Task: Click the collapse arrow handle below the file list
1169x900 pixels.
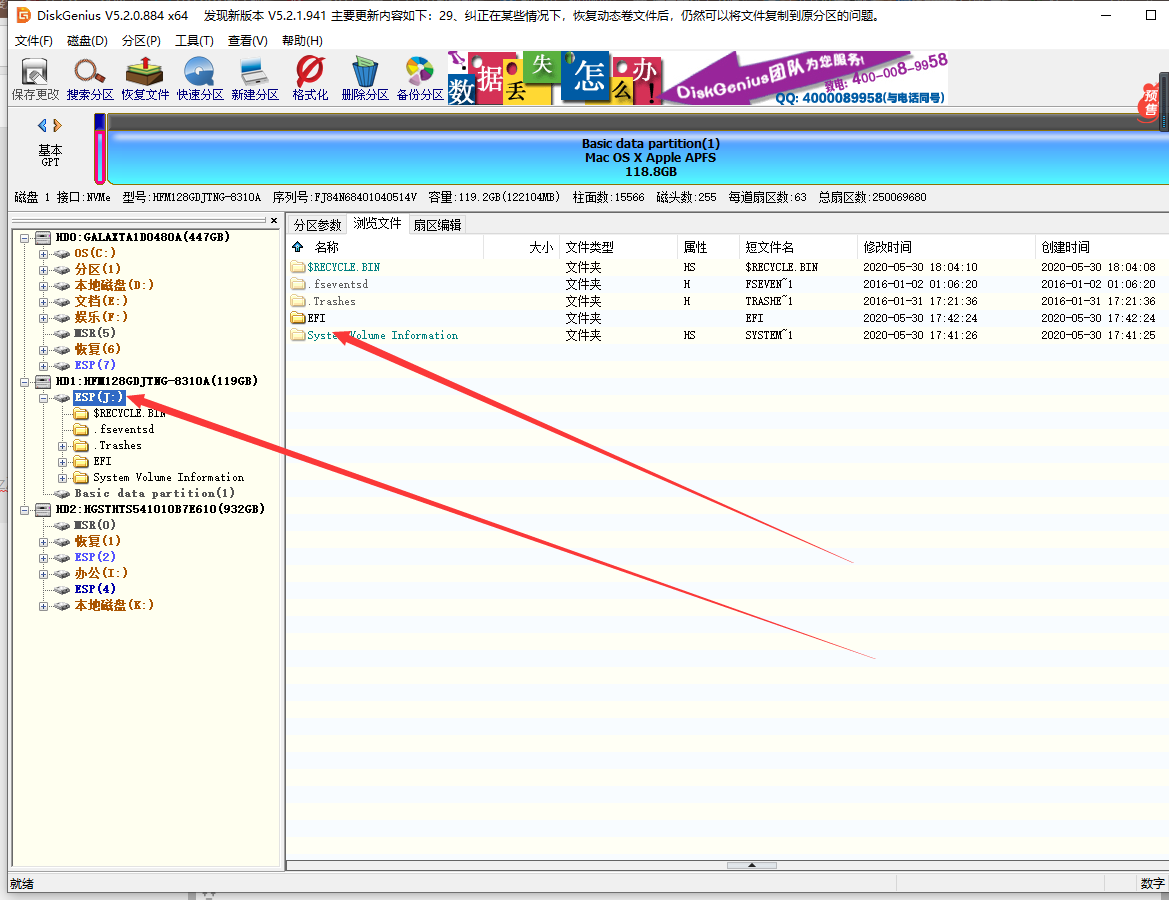Action: [x=752, y=865]
